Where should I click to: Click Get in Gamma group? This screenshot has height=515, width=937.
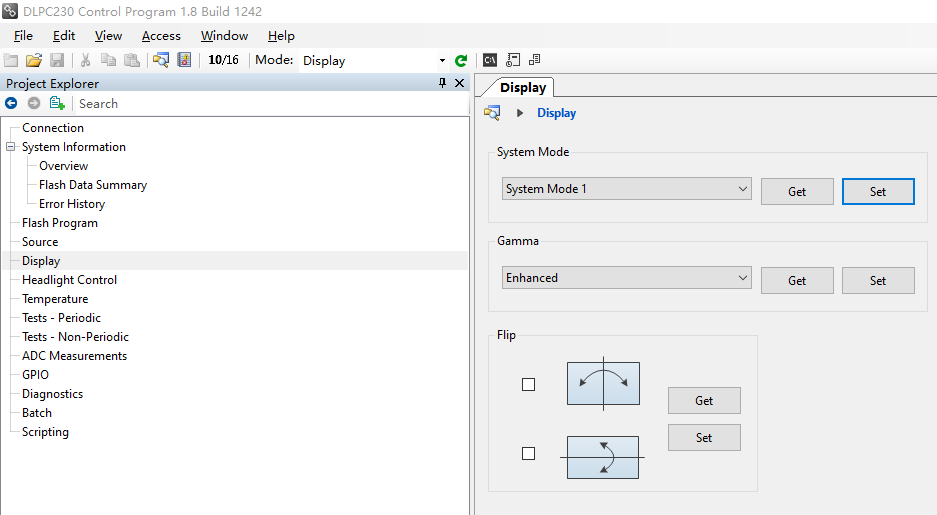[x=797, y=280]
